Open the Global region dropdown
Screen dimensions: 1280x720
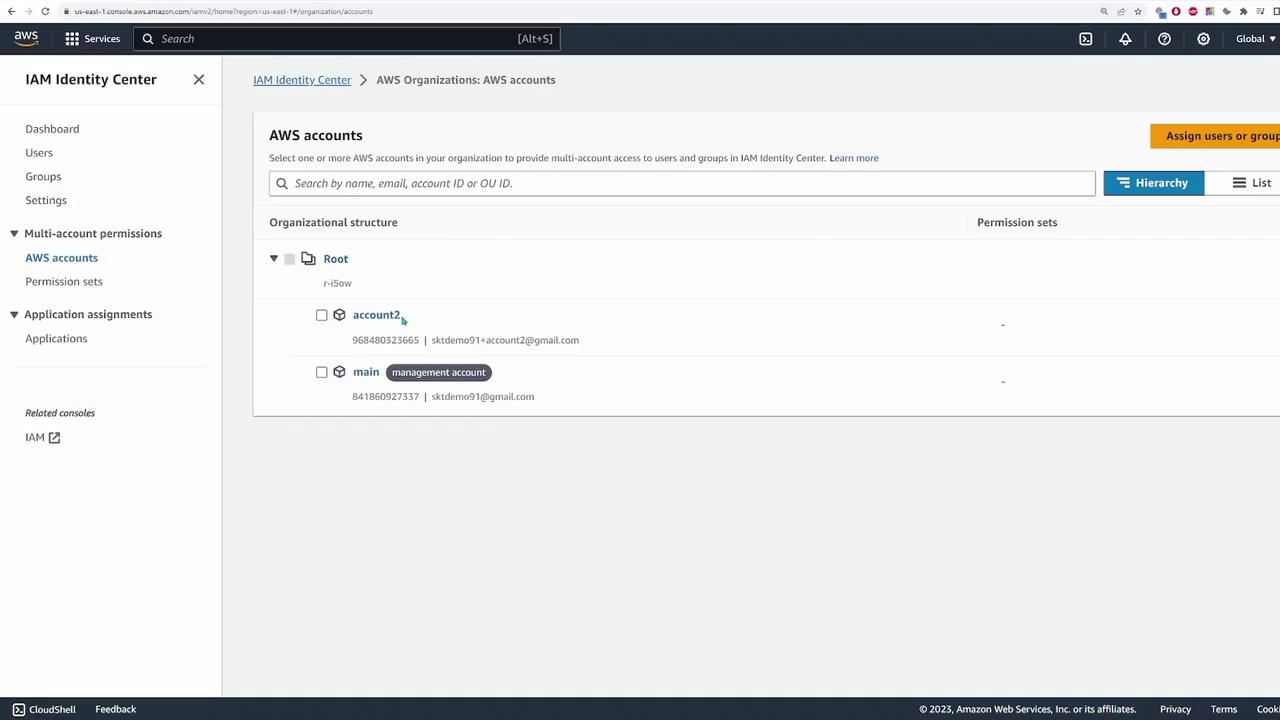coord(1256,39)
